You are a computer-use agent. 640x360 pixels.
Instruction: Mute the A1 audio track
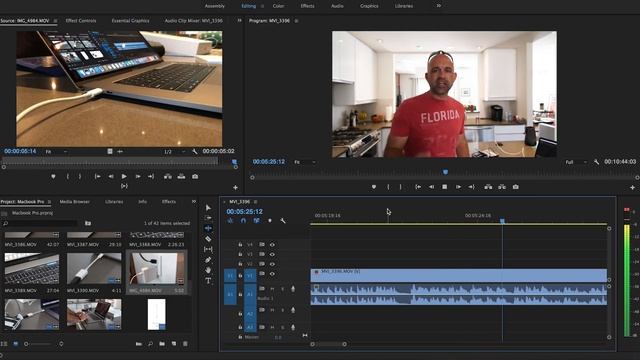[x=272, y=289]
